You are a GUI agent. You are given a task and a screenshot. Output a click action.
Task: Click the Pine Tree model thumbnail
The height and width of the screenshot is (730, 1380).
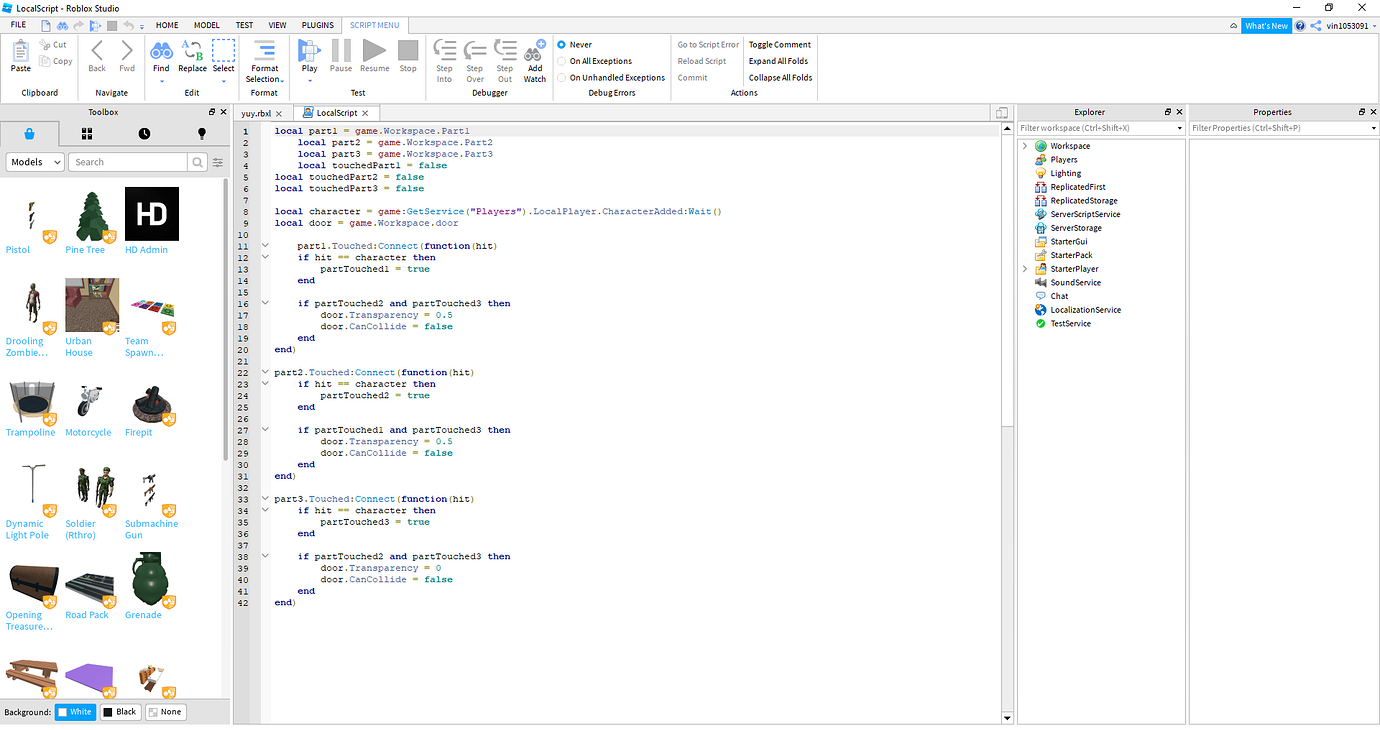(x=91, y=214)
